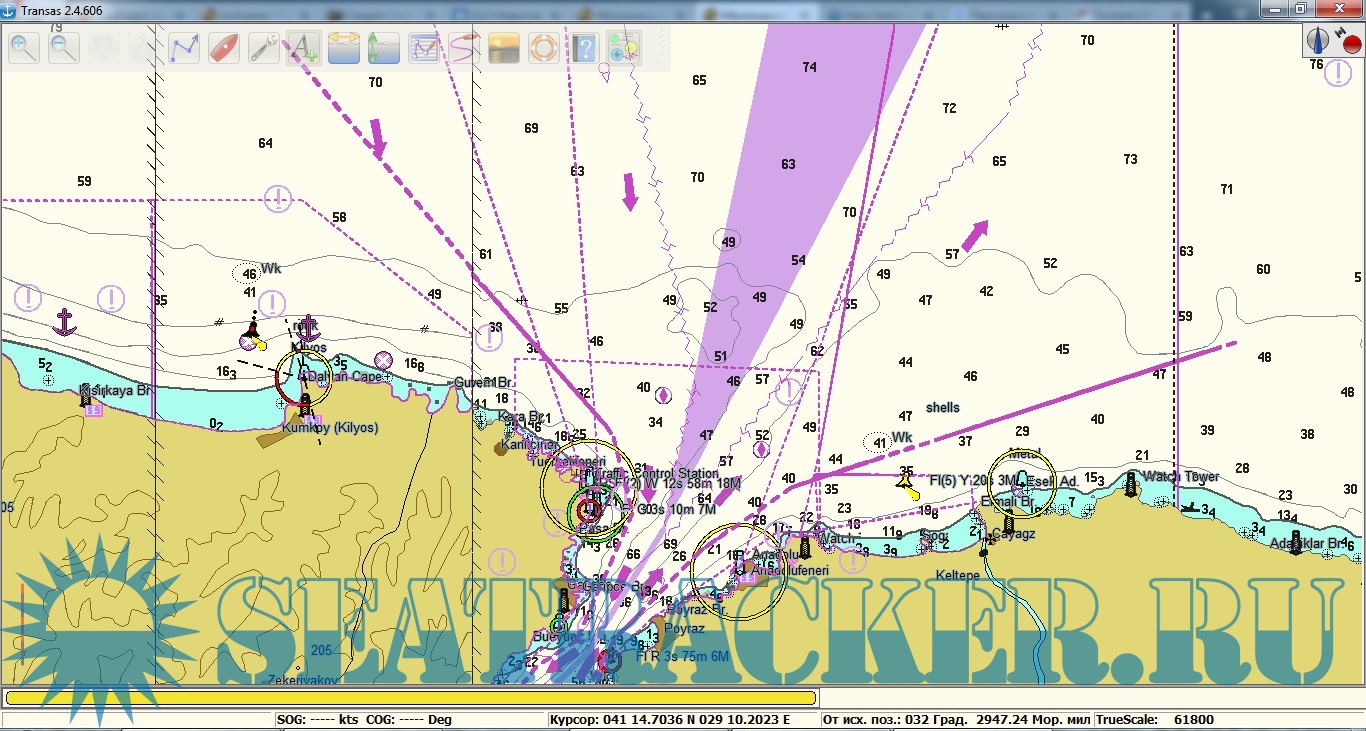The height and width of the screenshot is (731, 1366).
Task: Open help with the question mark book
Action: pos(584,48)
